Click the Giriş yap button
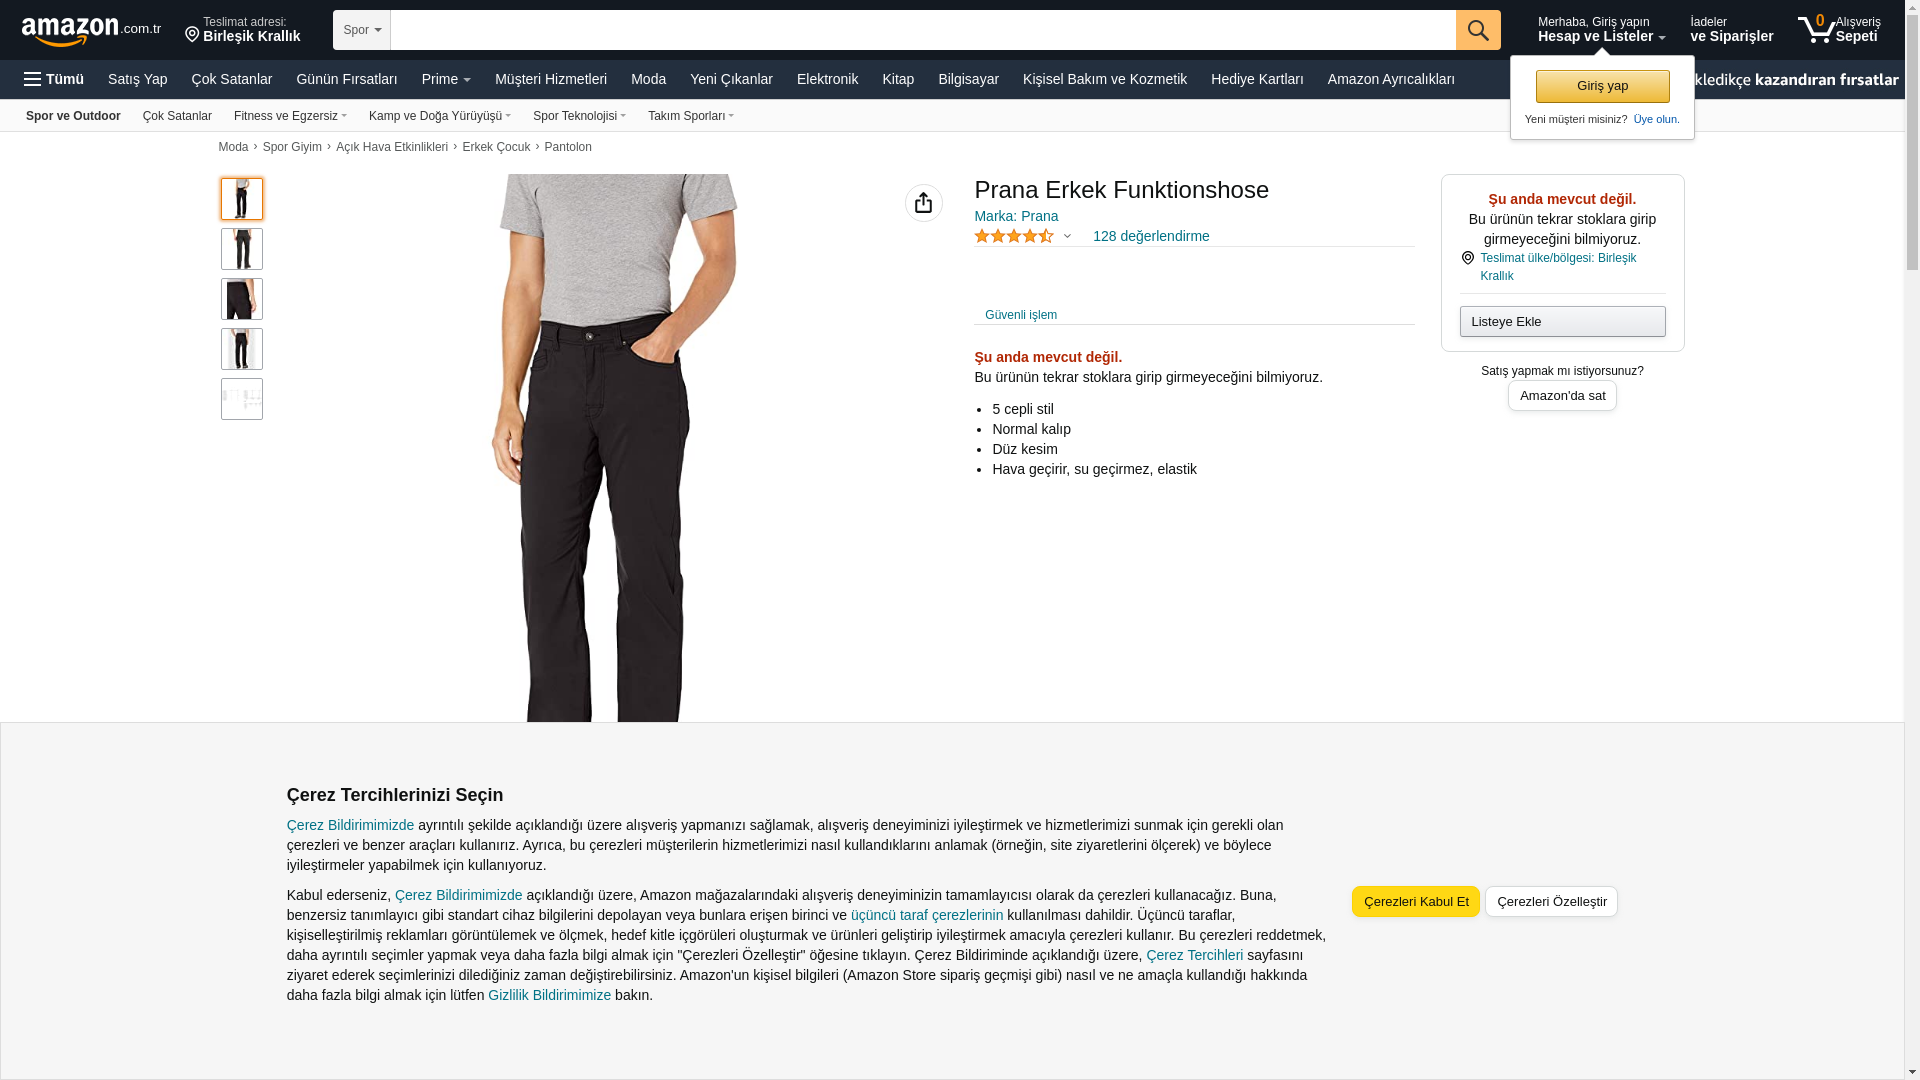Image resolution: width=1920 pixels, height=1080 pixels. [x=1602, y=86]
